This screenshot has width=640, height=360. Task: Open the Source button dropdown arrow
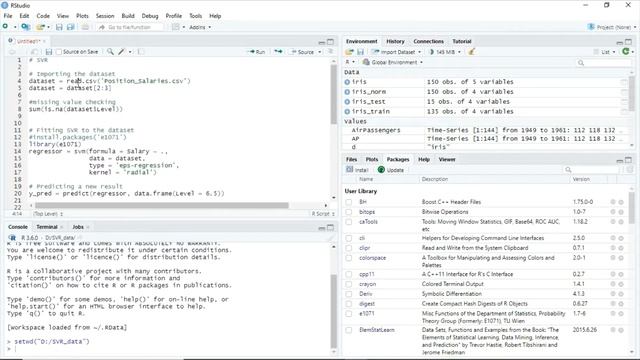click(320, 52)
